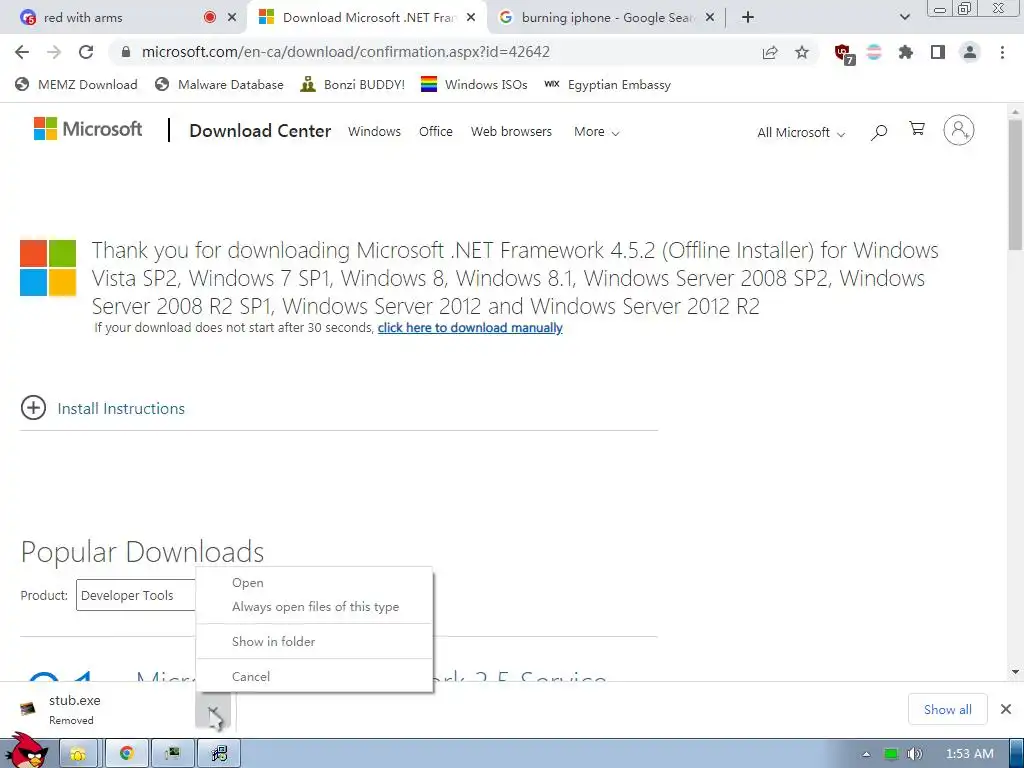Close the 'burning iphone' tab
Image resolution: width=1024 pixels, height=768 pixels.
coord(711,18)
